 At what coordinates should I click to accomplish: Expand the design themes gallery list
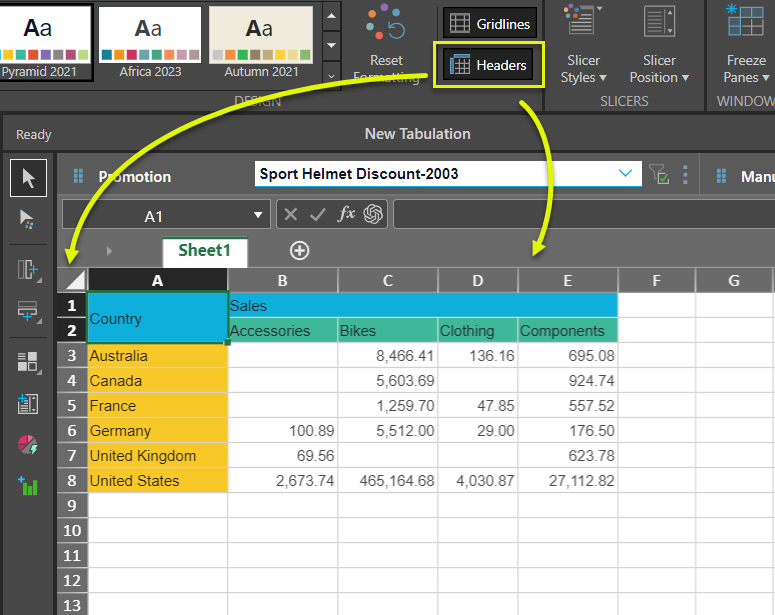pos(331,75)
